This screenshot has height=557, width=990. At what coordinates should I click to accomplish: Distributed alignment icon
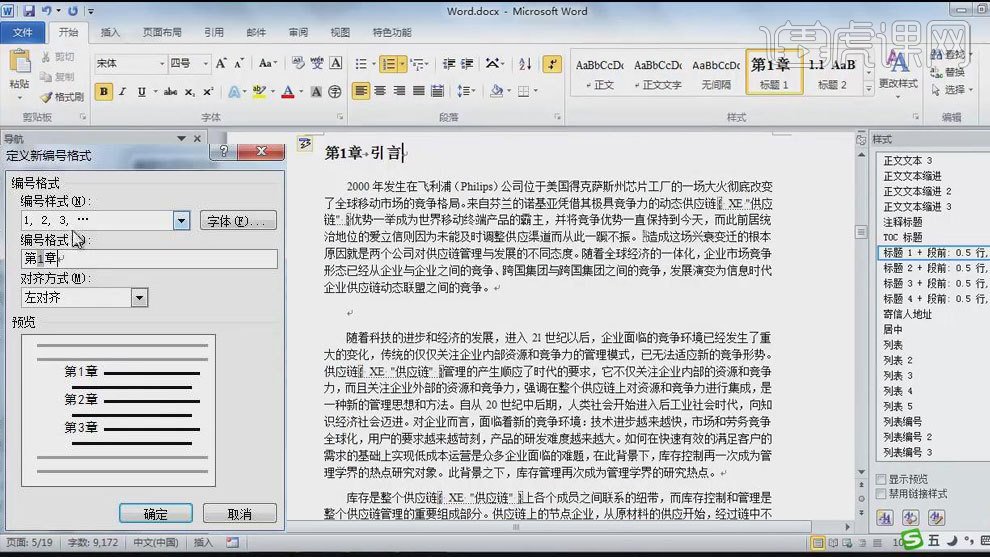tap(437, 92)
